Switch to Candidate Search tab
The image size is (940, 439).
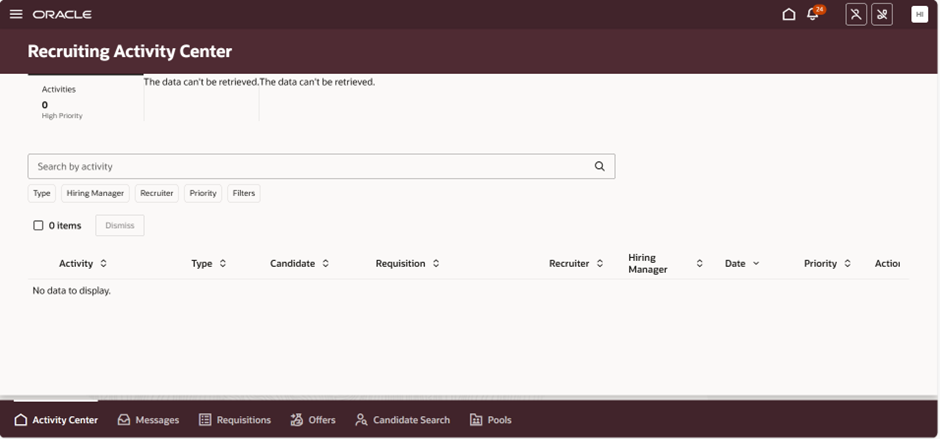402,420
